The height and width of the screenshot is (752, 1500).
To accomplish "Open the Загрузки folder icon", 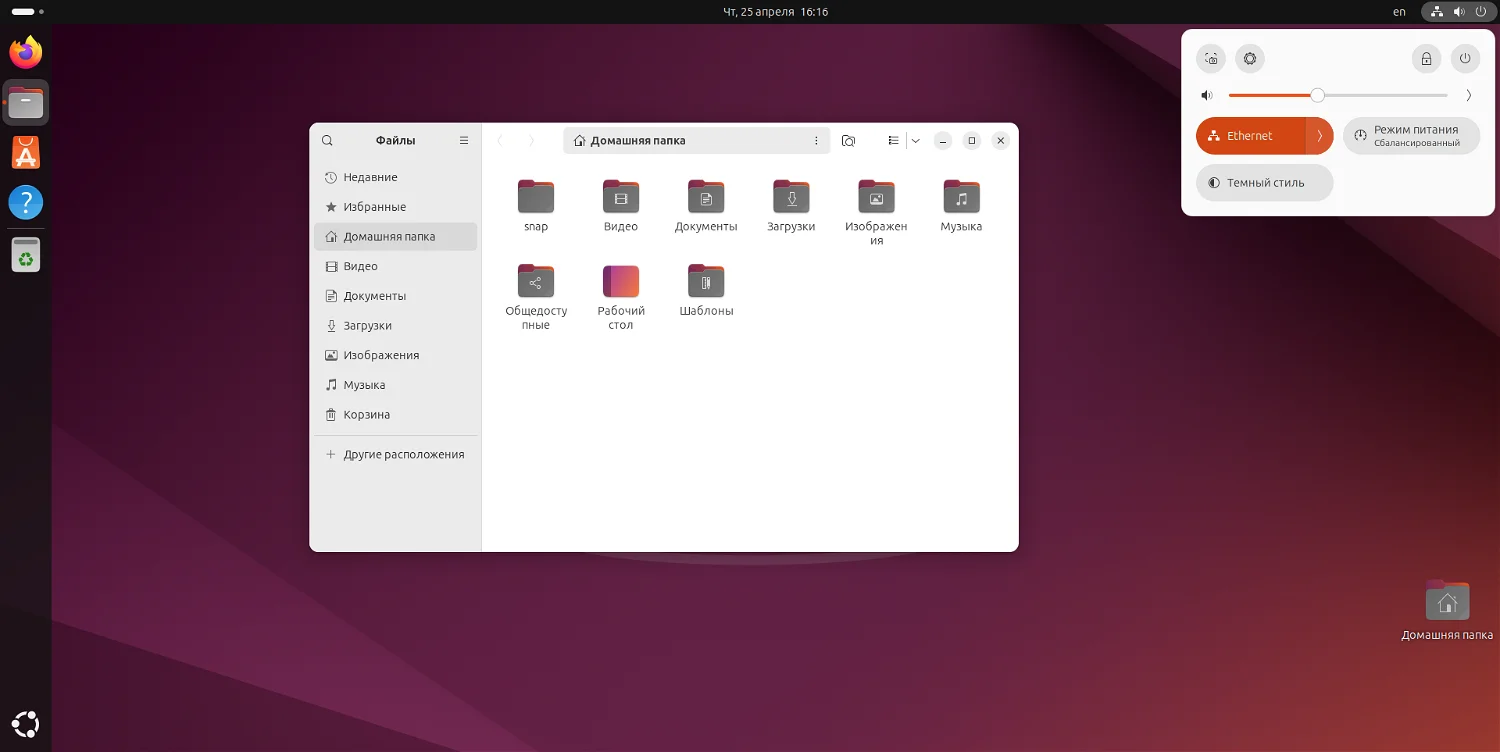I will 791,206.
